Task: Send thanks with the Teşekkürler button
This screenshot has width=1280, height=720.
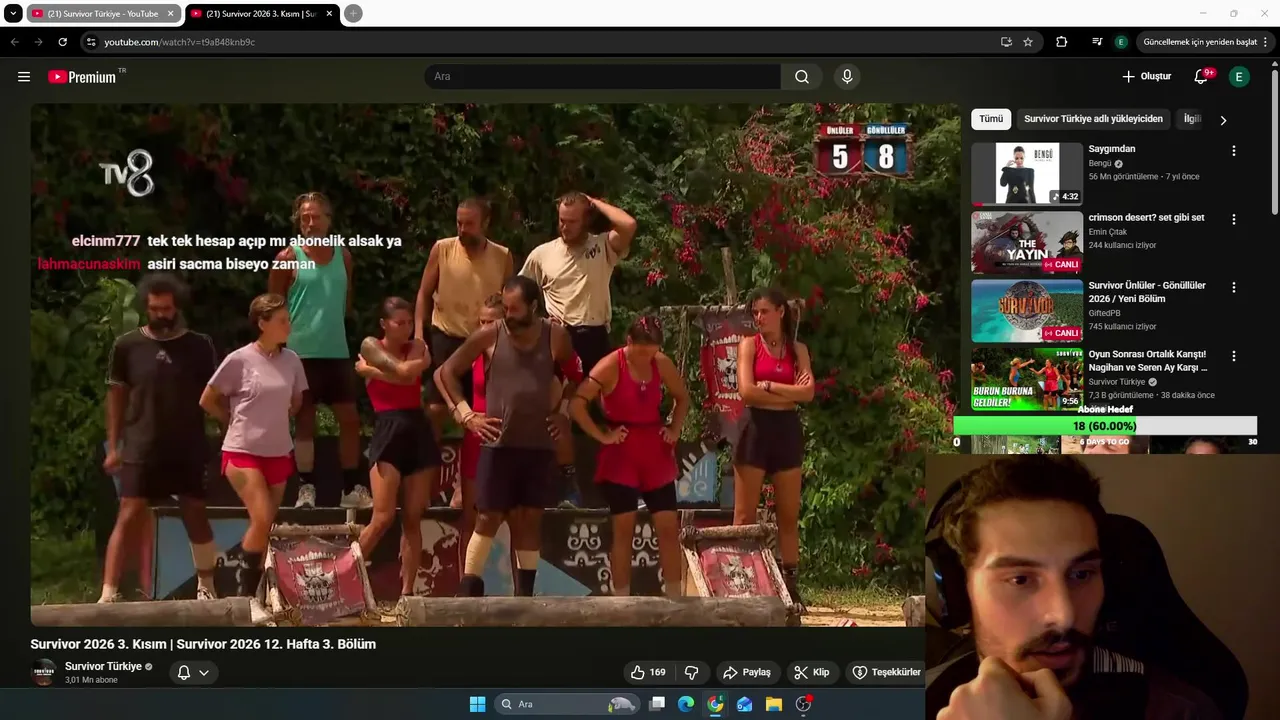Action: [886, 672]
